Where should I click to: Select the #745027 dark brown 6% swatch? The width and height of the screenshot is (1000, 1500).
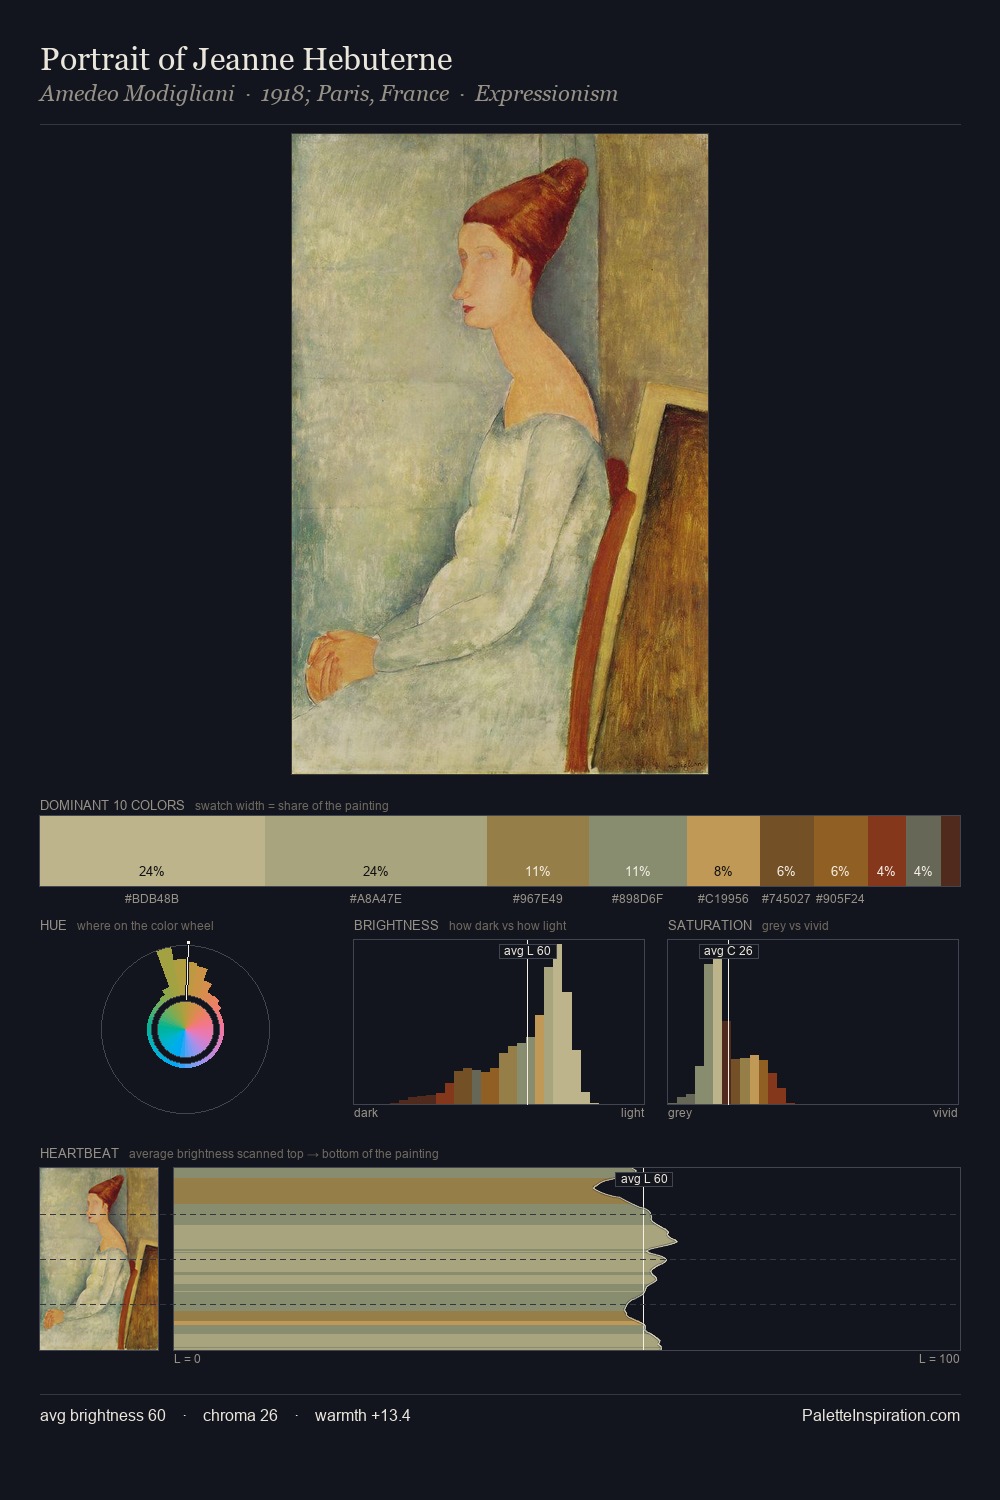tap(787, 851)
